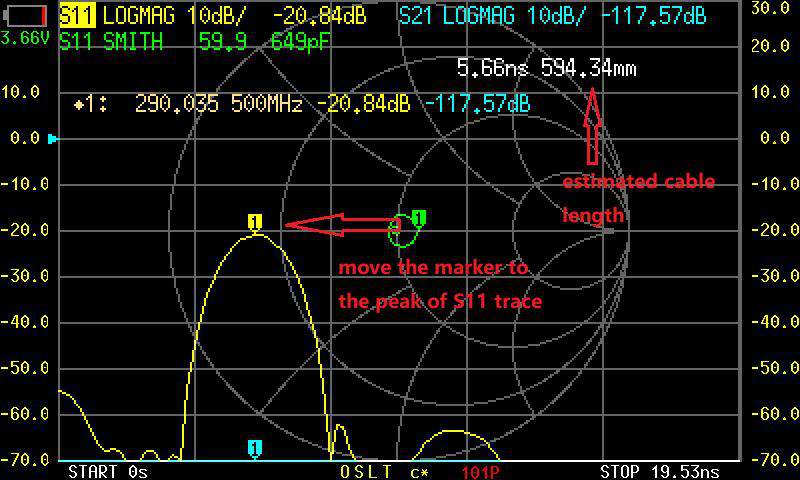Click the 3.66V battery voltage reading

pyautogui.click(x=25, y=38)
